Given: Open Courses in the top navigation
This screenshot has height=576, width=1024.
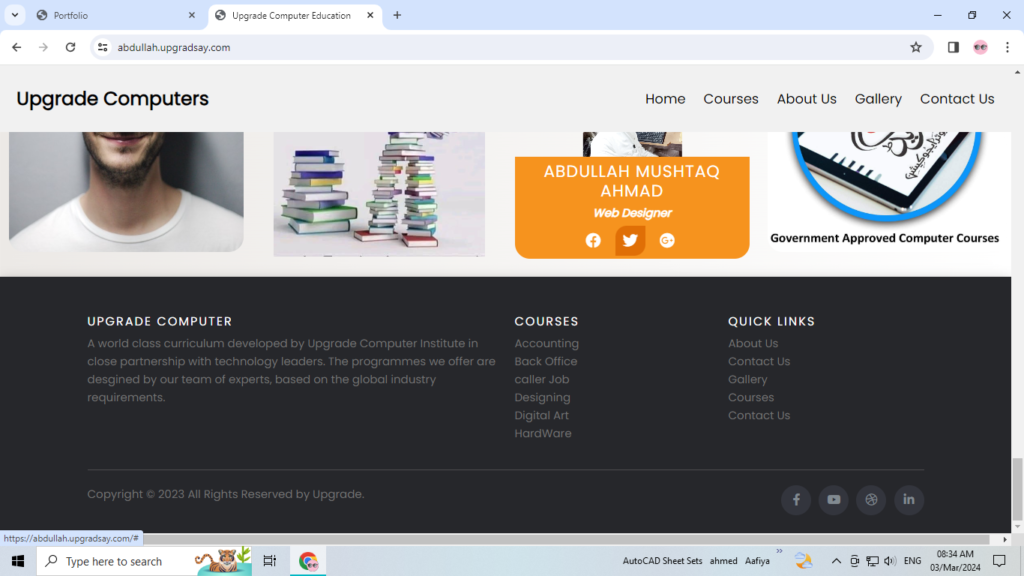Looking at the screenshot, I should [x=730, y=99].
